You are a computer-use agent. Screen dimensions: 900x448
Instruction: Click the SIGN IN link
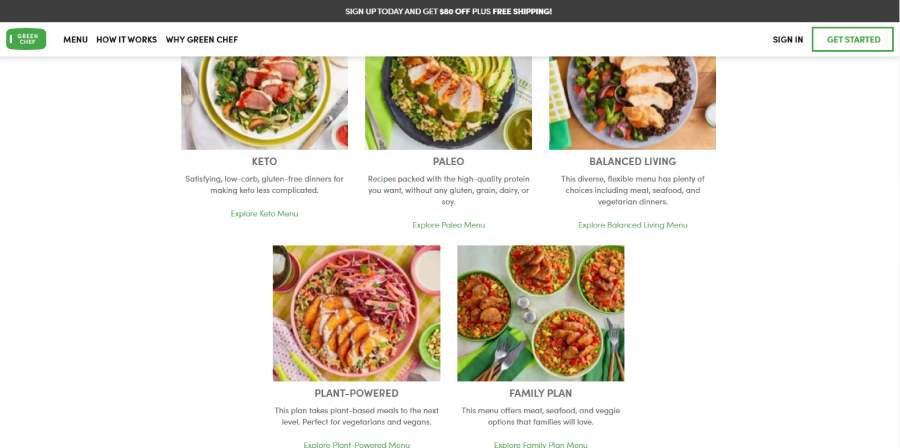coord(788,40)
